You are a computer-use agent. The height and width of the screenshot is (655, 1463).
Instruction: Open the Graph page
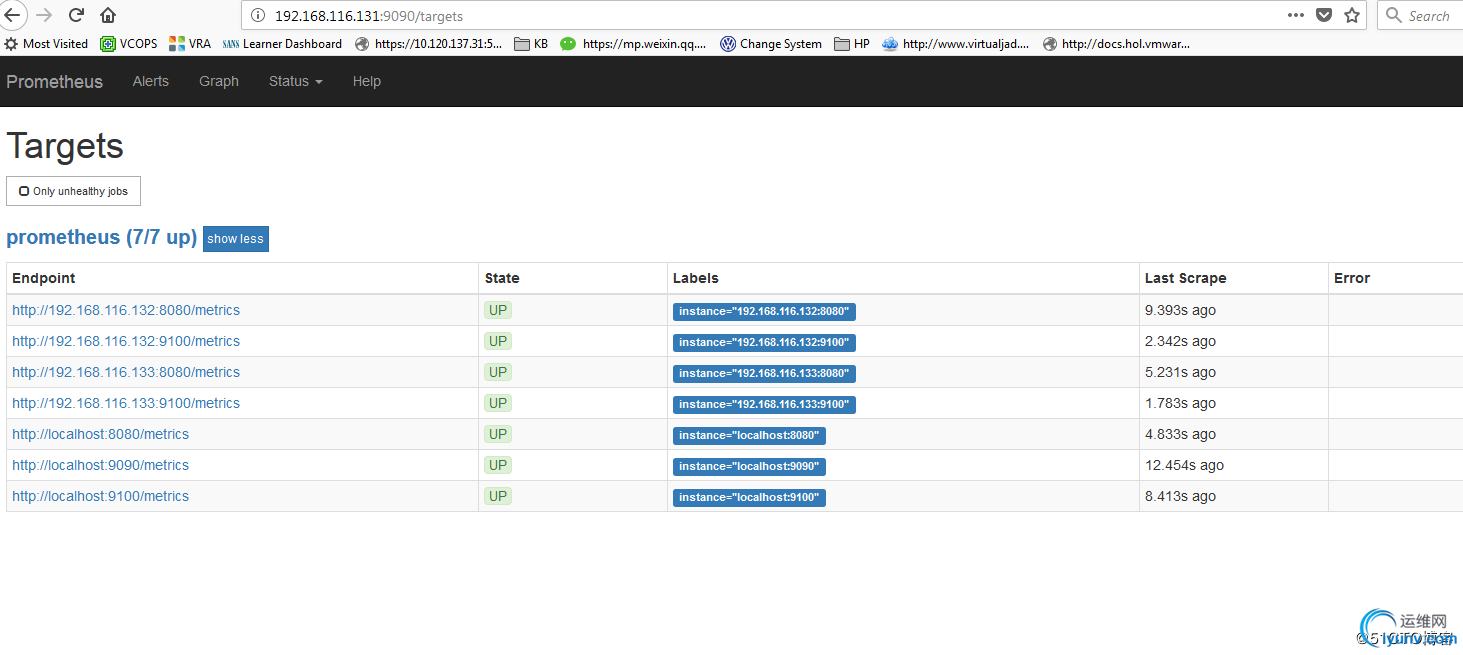point(219,81)
